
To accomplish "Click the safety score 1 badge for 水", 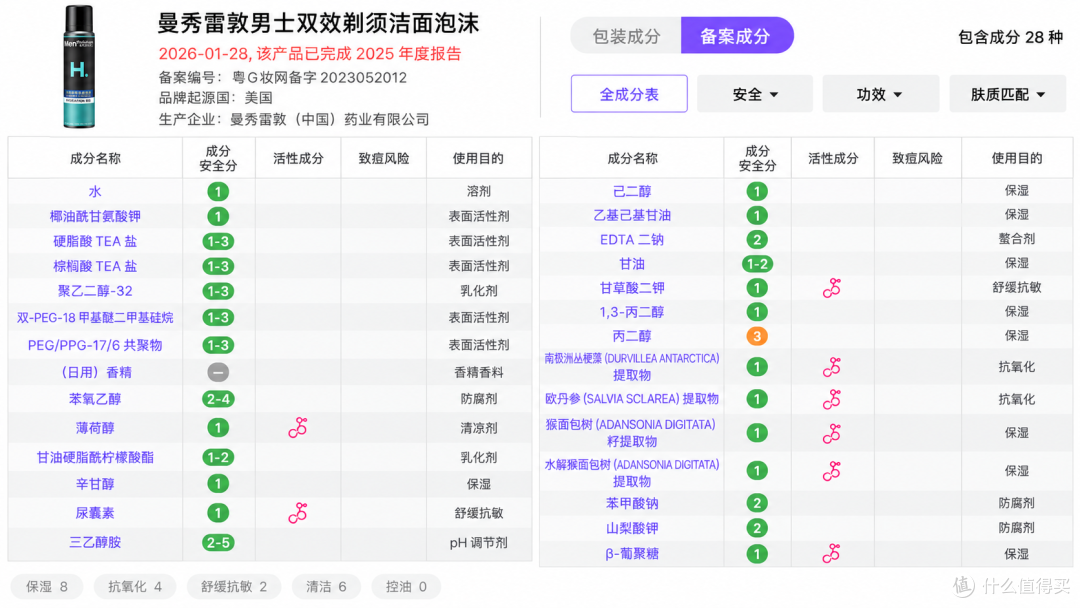I will [x=218, y=191].
